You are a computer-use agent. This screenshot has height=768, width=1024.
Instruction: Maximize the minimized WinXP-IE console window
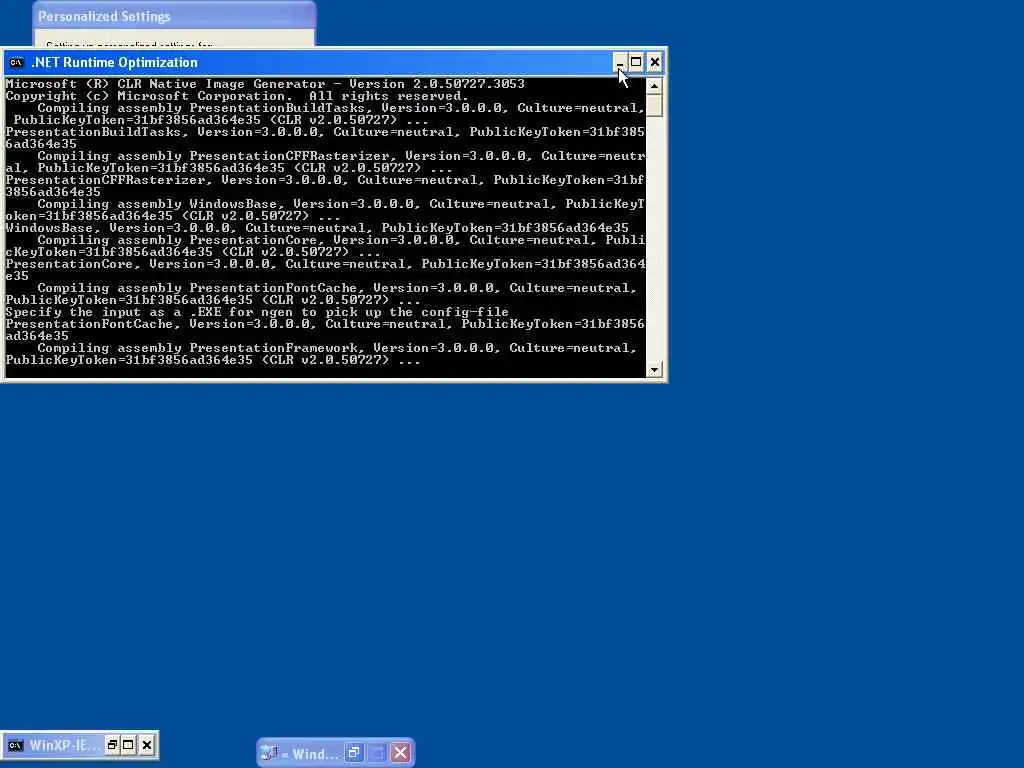point(129,745)
